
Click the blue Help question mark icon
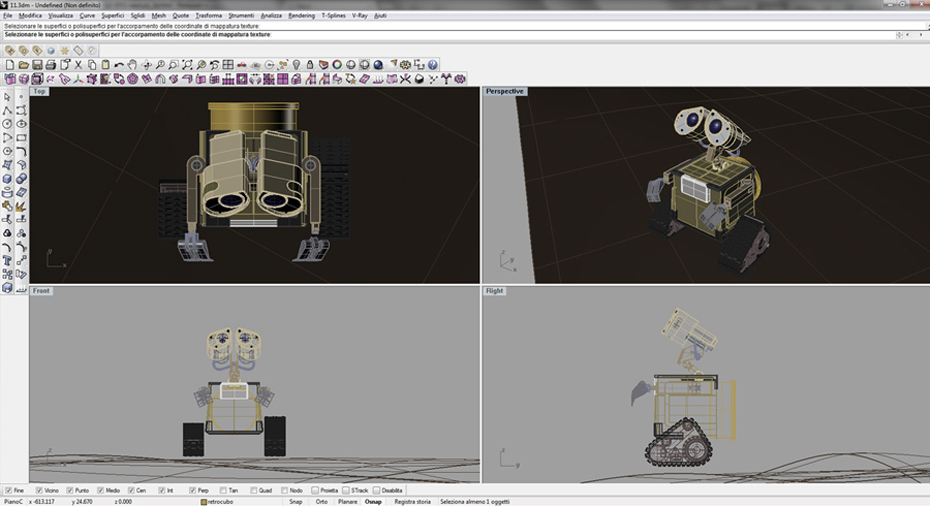(x=432, y=65)
